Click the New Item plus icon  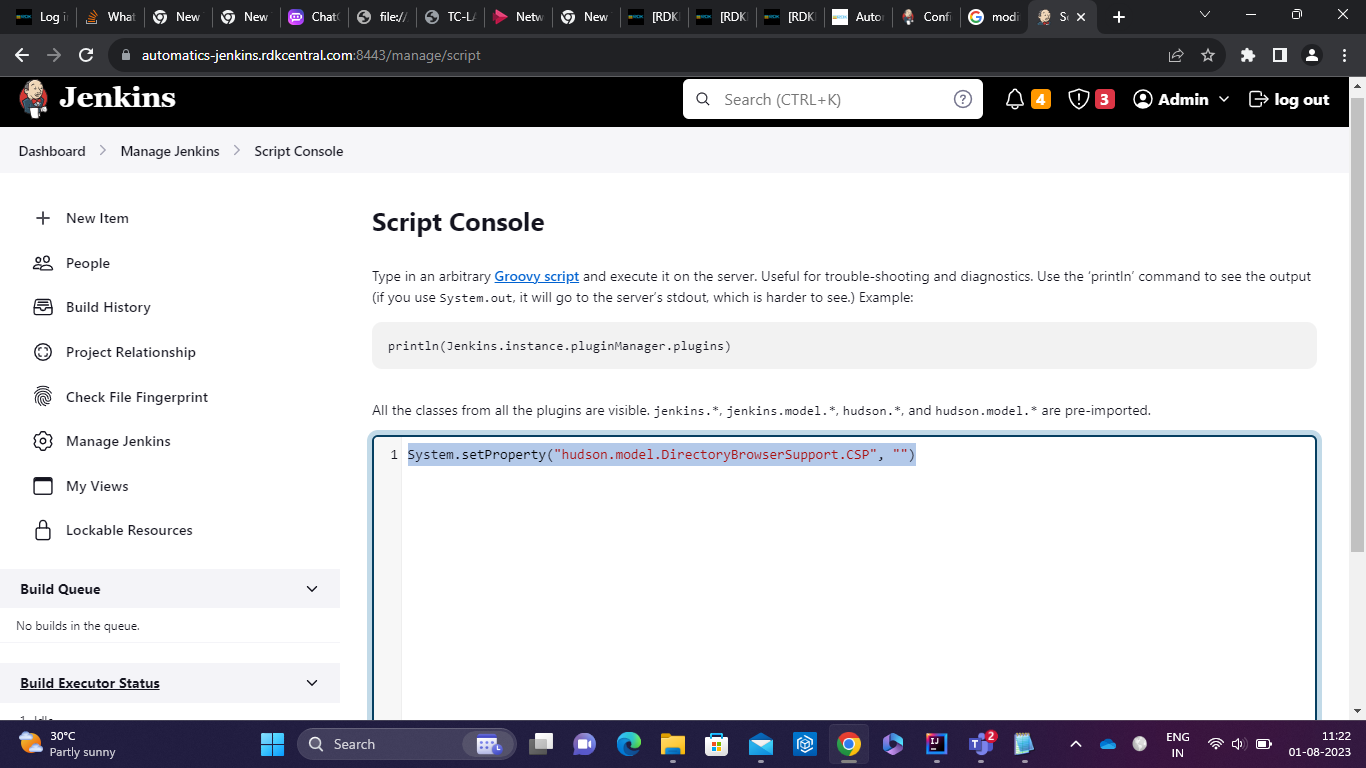pyautogui.click(x=43, y=218)
